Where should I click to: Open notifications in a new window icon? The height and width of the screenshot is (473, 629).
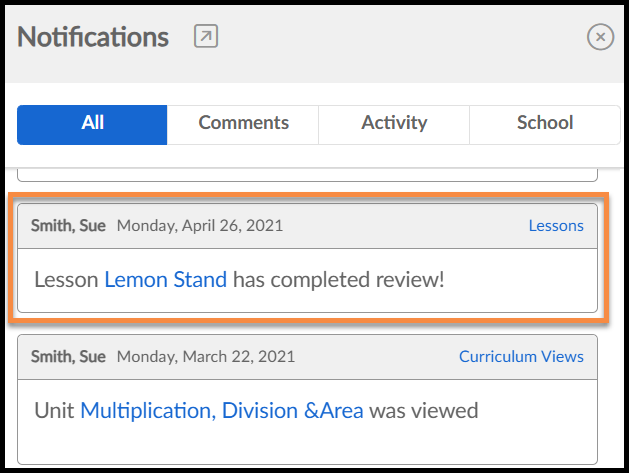[x=205, y=37]
